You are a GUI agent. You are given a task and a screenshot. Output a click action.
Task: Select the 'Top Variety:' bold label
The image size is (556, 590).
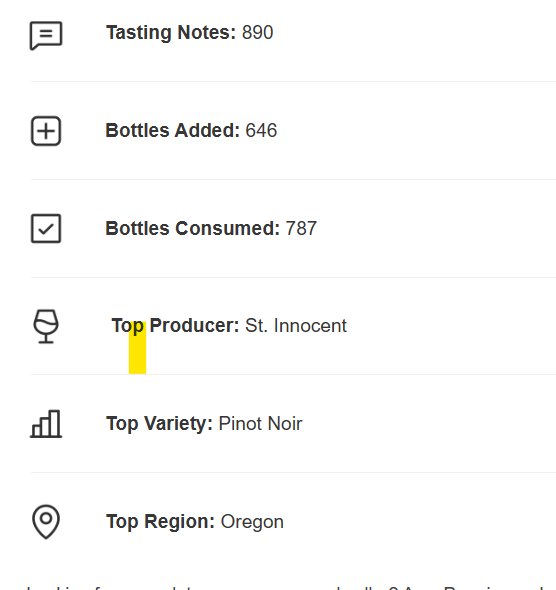[160, 424]
